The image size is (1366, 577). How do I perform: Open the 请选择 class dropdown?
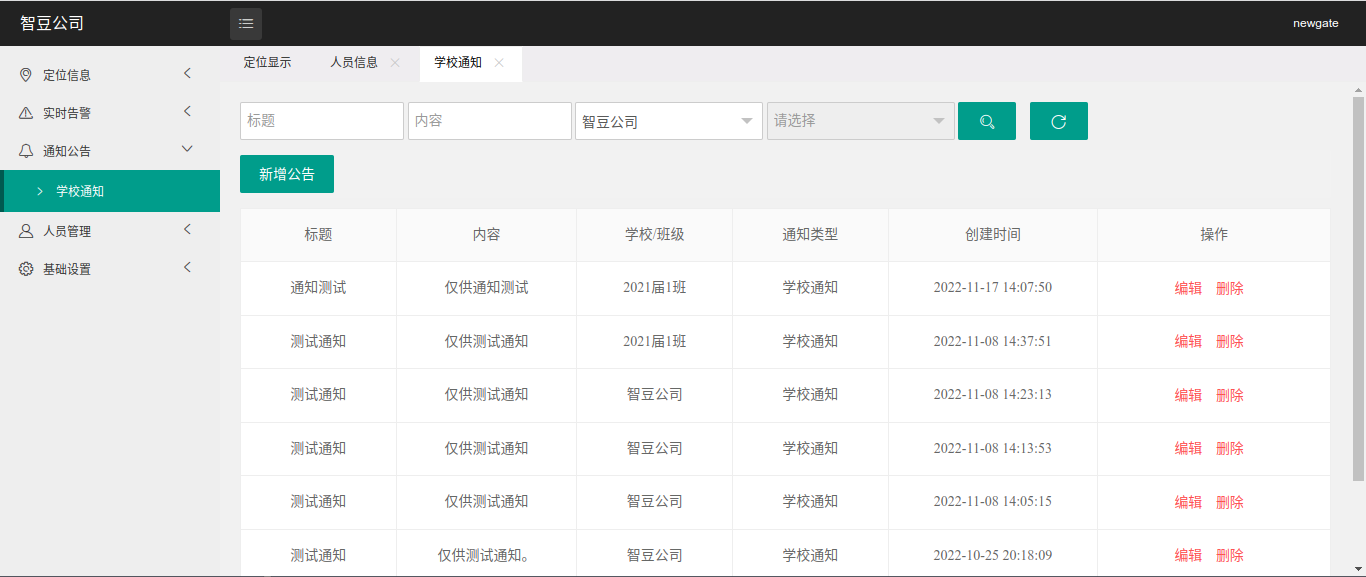tap(860, 121)
